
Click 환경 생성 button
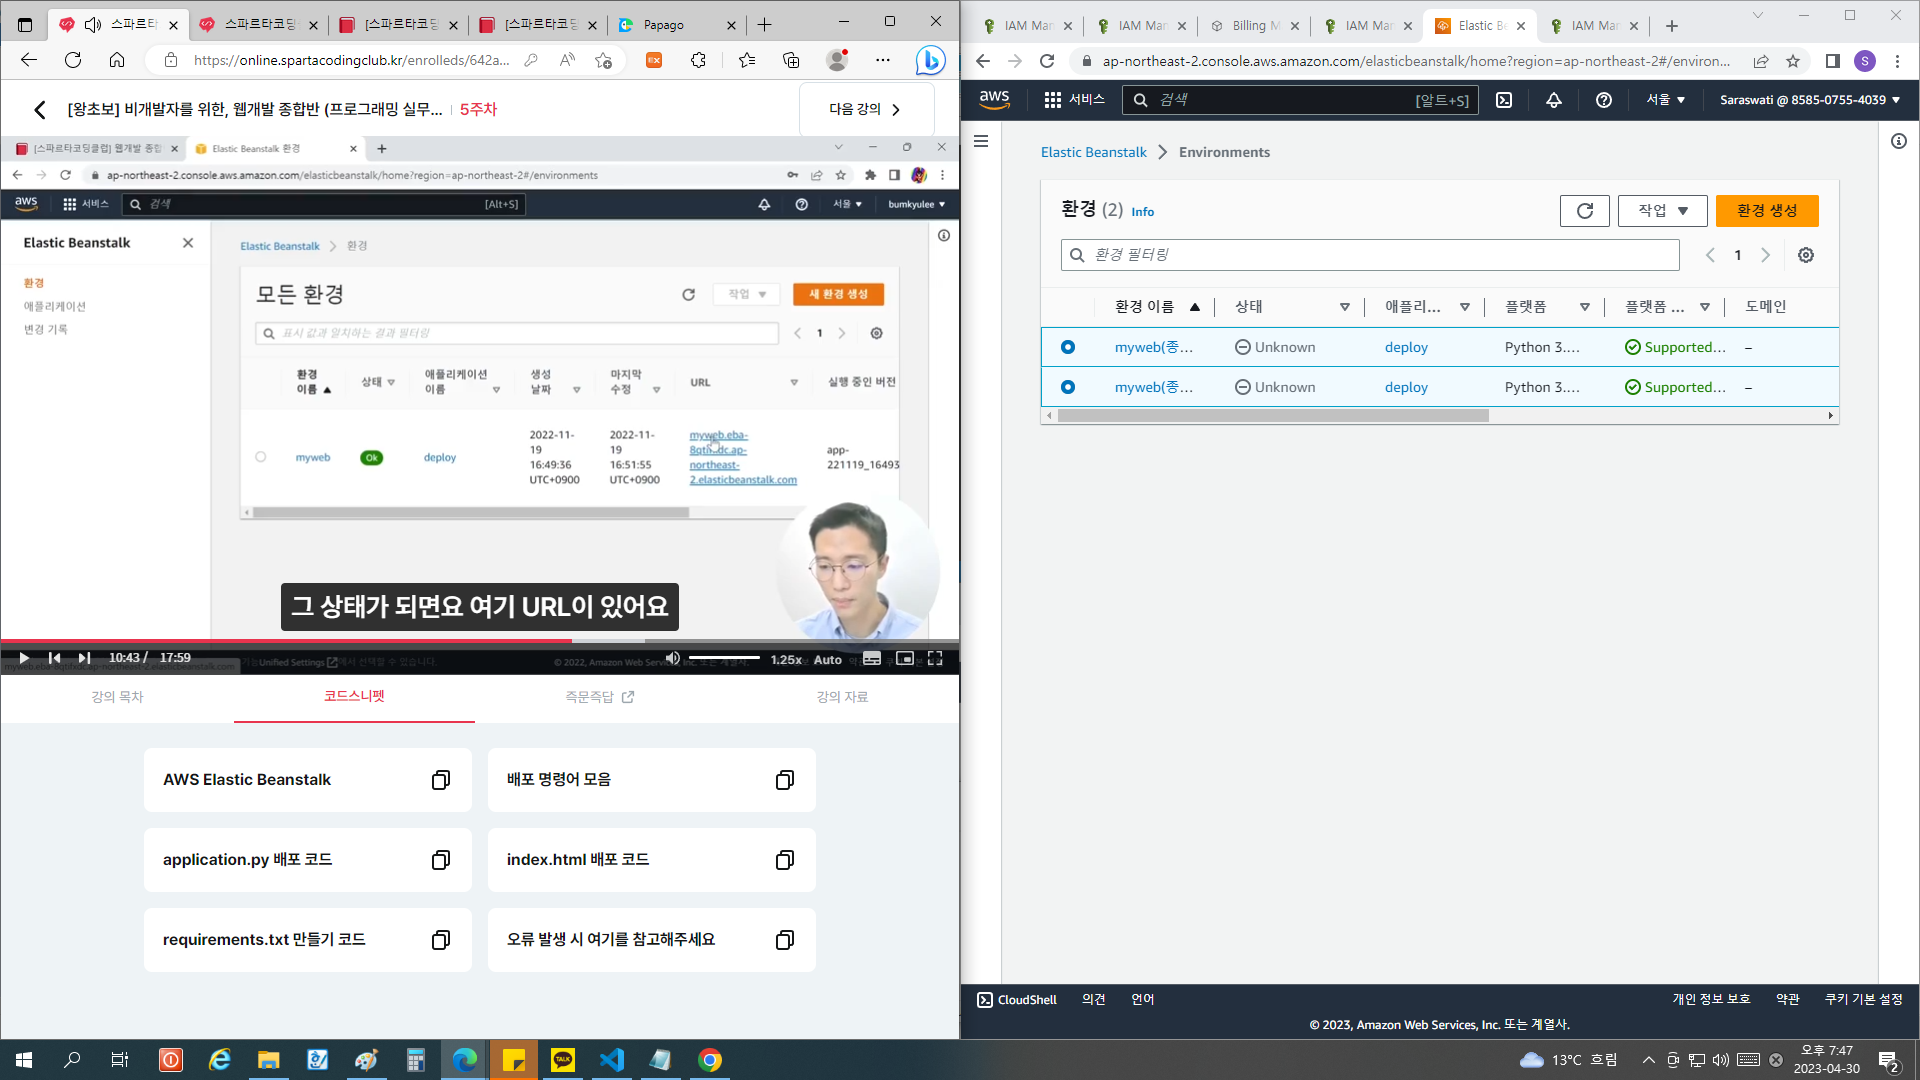coord(1767,211)
